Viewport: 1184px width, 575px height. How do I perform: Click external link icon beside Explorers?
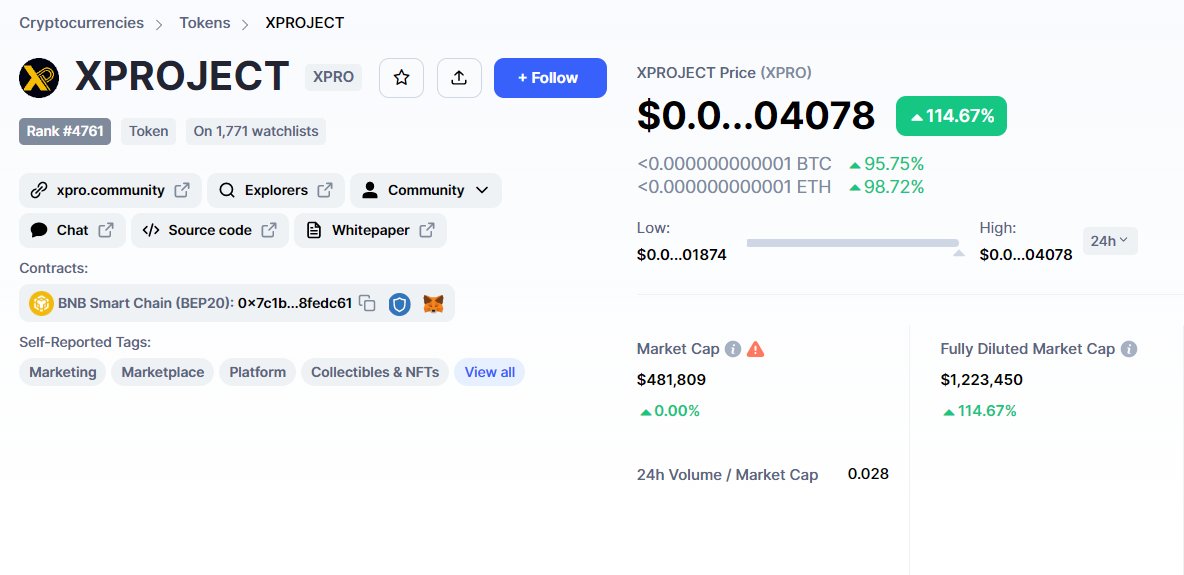(325, 190)
